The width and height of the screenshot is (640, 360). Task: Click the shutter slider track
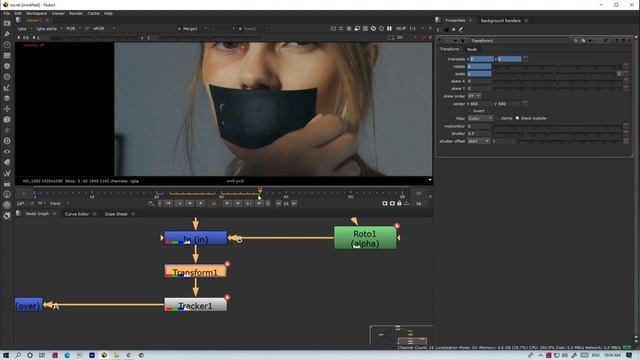558,134
